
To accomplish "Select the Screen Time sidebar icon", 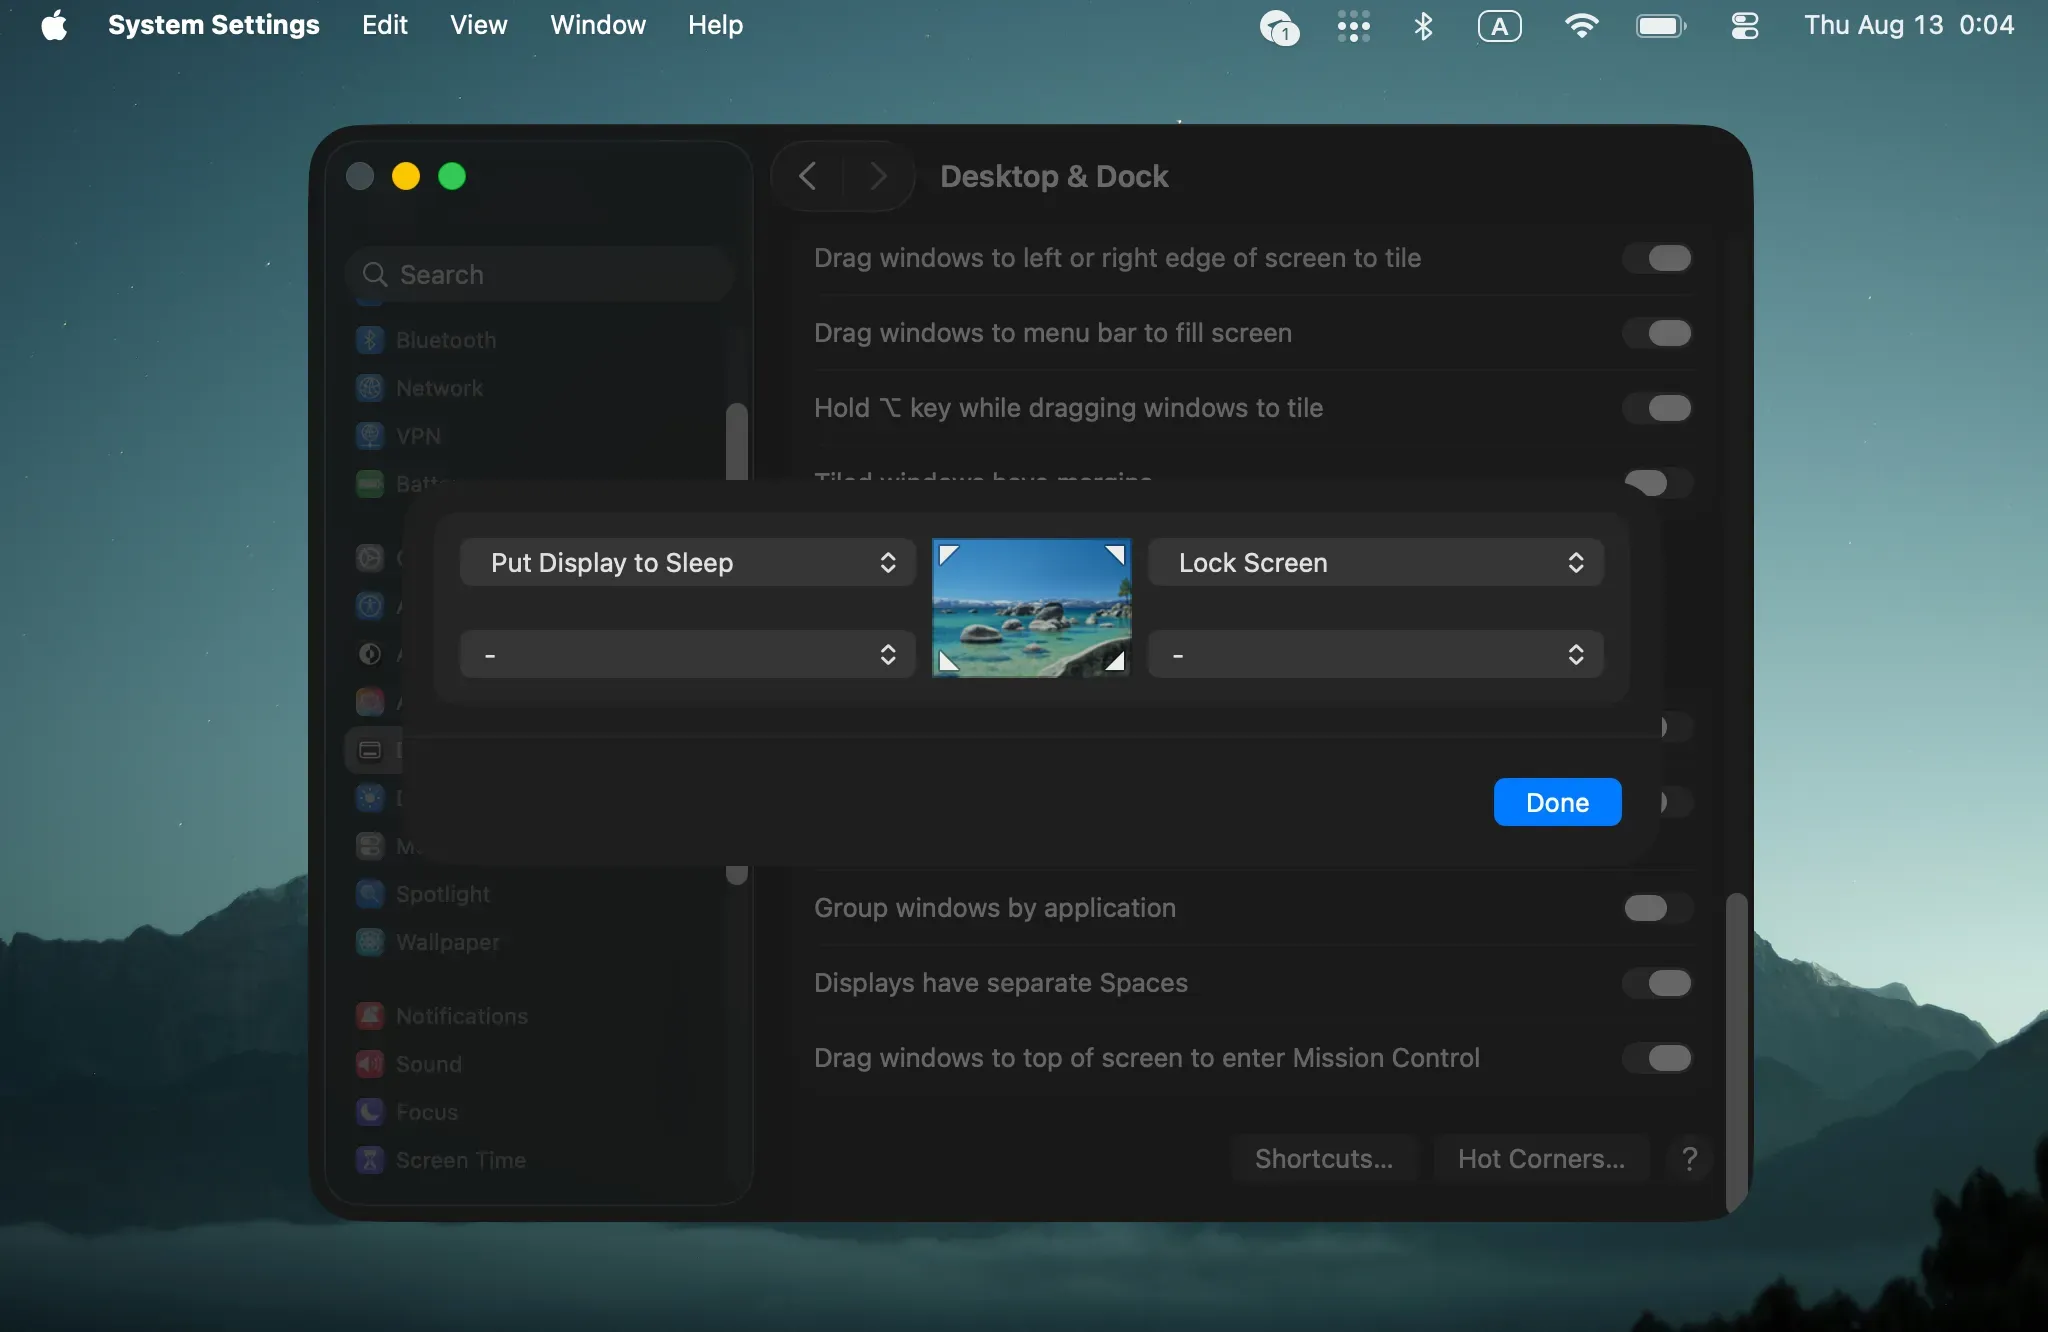I will (370, 1160).
